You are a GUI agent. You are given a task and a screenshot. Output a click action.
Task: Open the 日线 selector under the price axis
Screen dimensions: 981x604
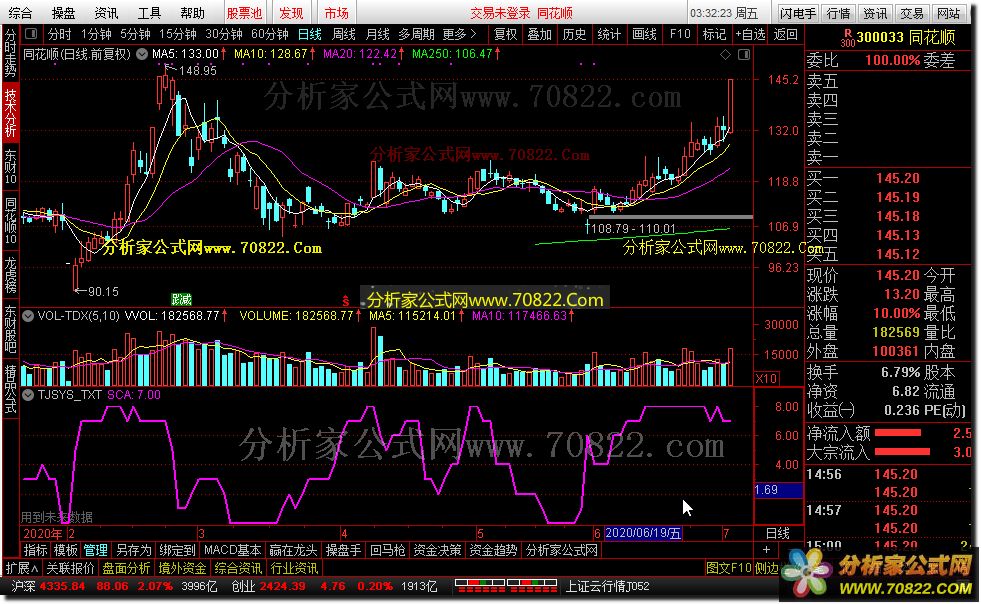pyautogui.click(x=778, y=533)
